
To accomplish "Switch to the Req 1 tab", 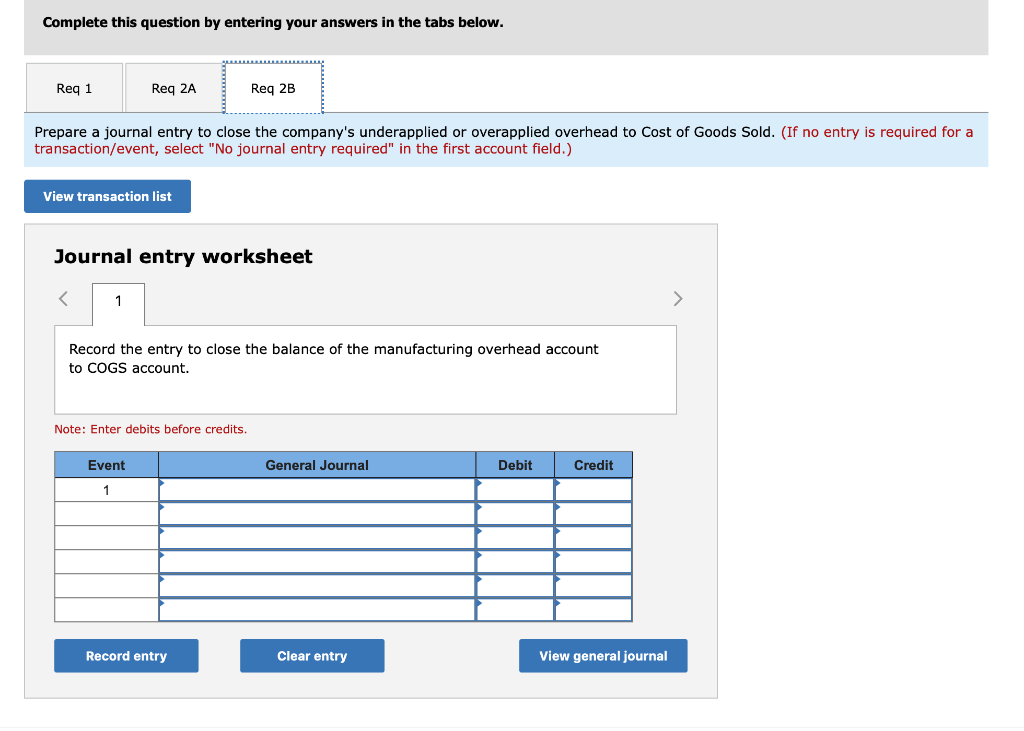I will coord(74,87).
